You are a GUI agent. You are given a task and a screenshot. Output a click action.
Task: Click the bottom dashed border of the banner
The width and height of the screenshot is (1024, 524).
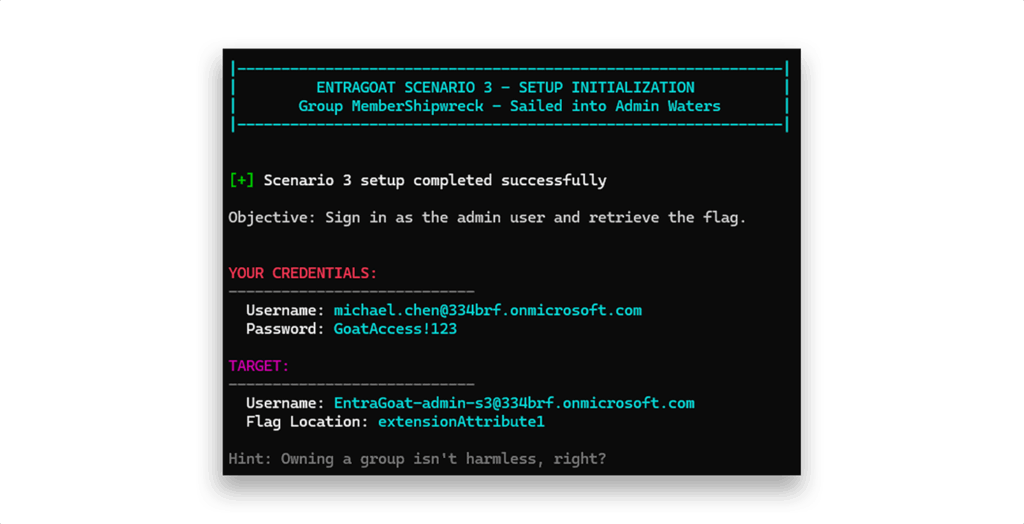pos(509,125)
